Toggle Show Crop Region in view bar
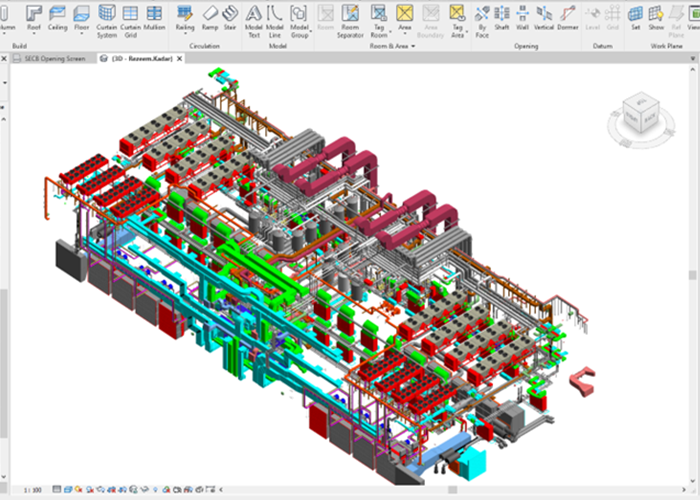 click(122, 489)
